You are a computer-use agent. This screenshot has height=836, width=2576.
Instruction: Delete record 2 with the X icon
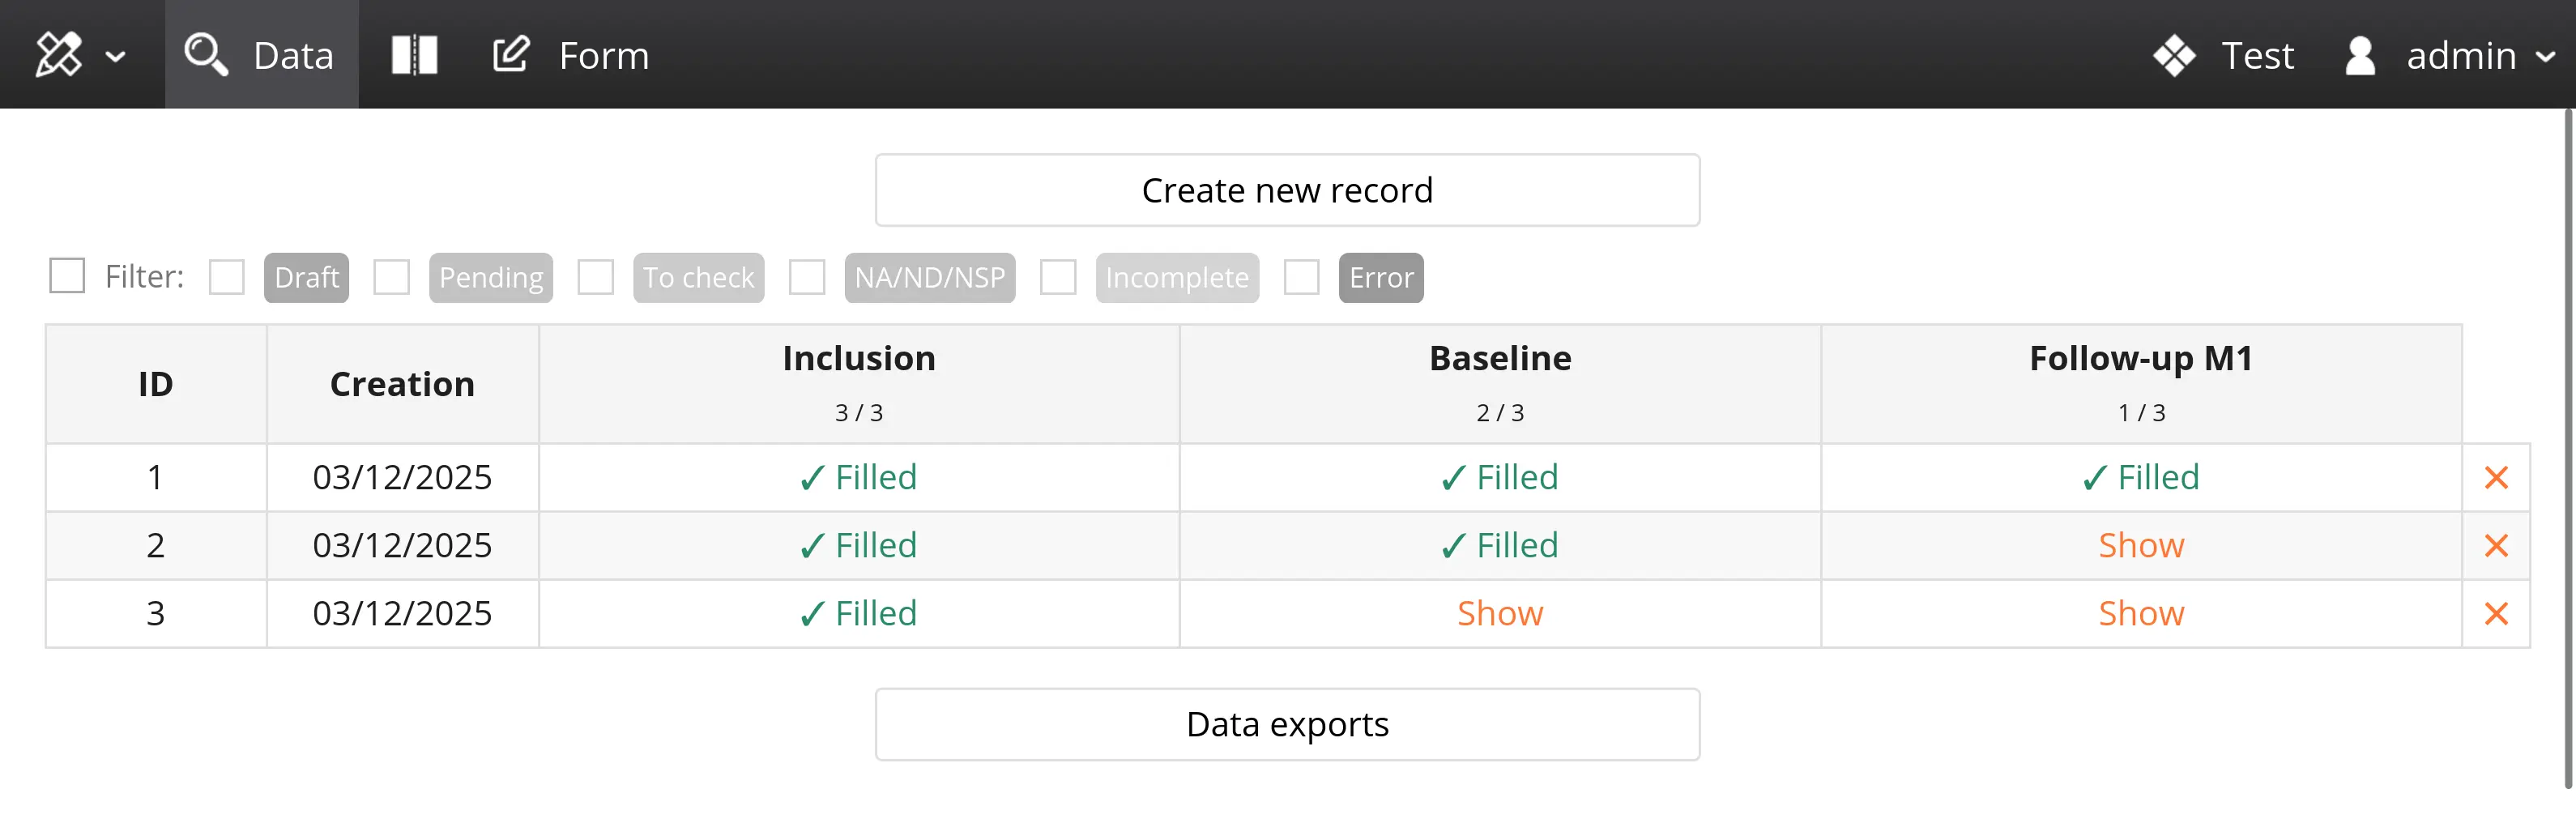point(2496,546)
